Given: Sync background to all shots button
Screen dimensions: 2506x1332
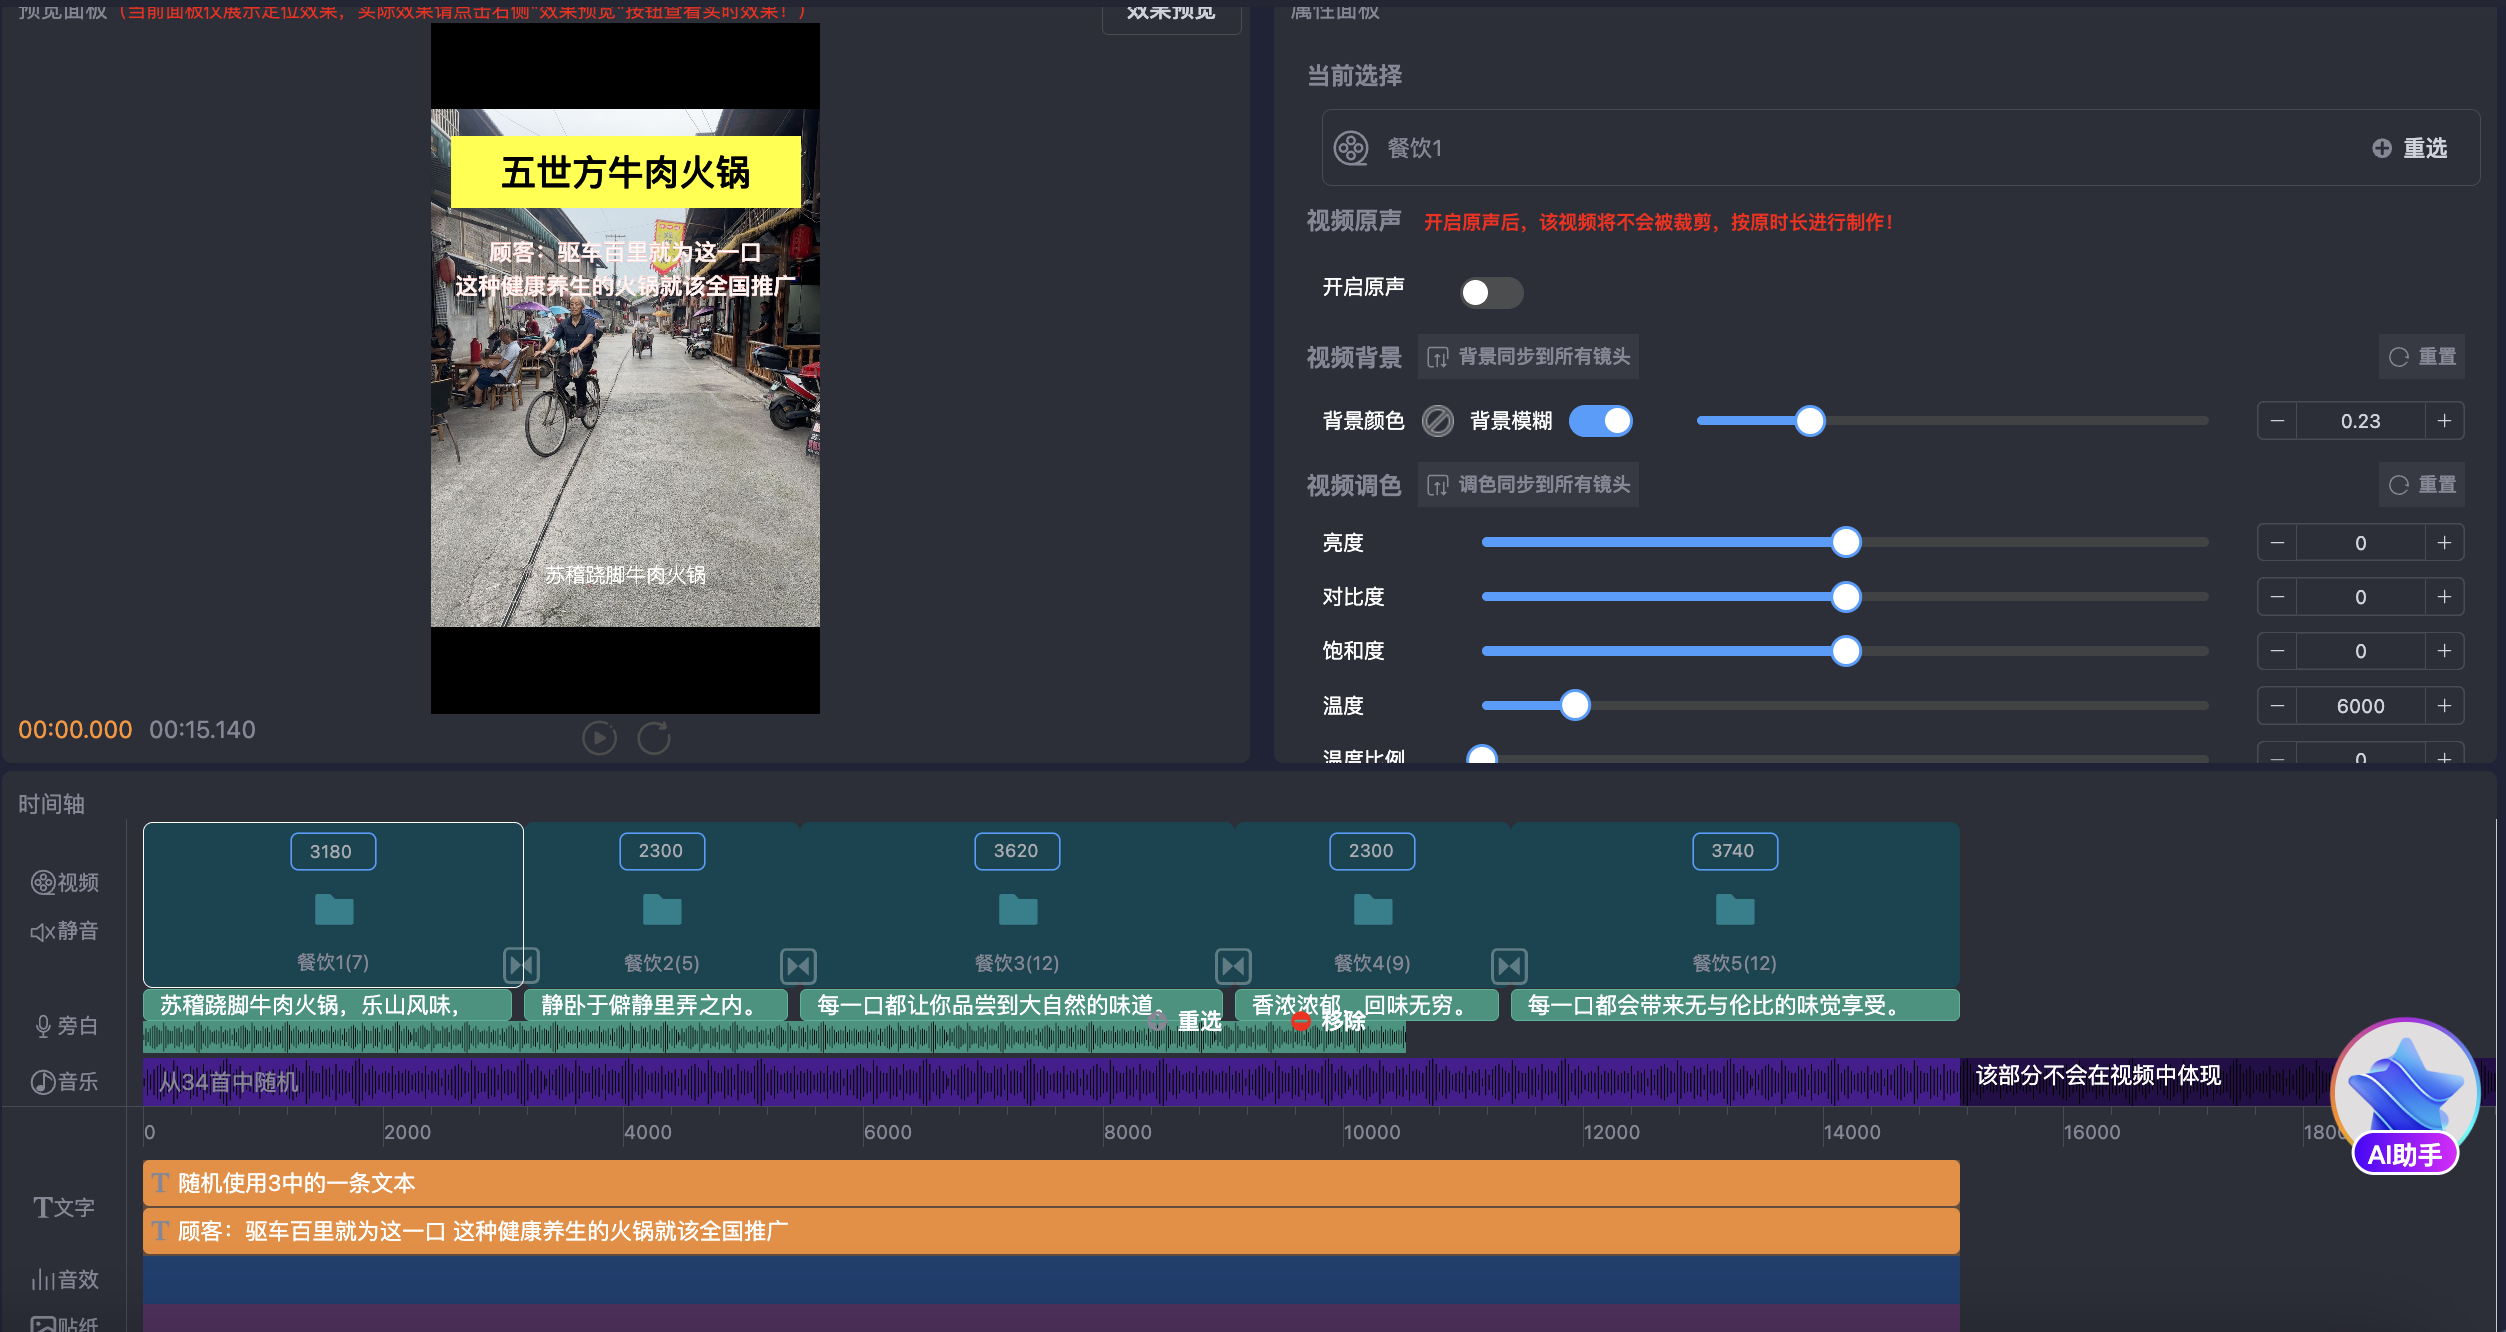Looking at the screenshot, I should click(x=1528, y=357).
